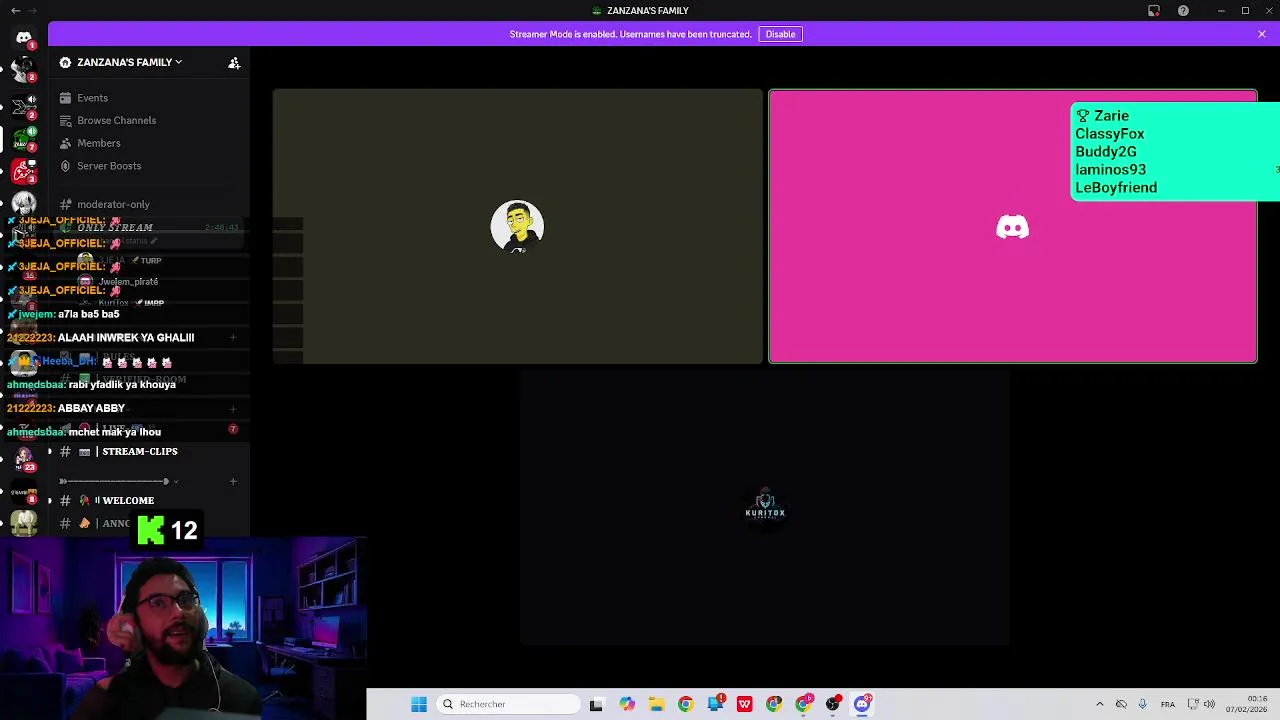This screenshot has height=720, width=1280.
Task: Click the trophy icon next to Zarie
Action: (x=1082, y=116)
